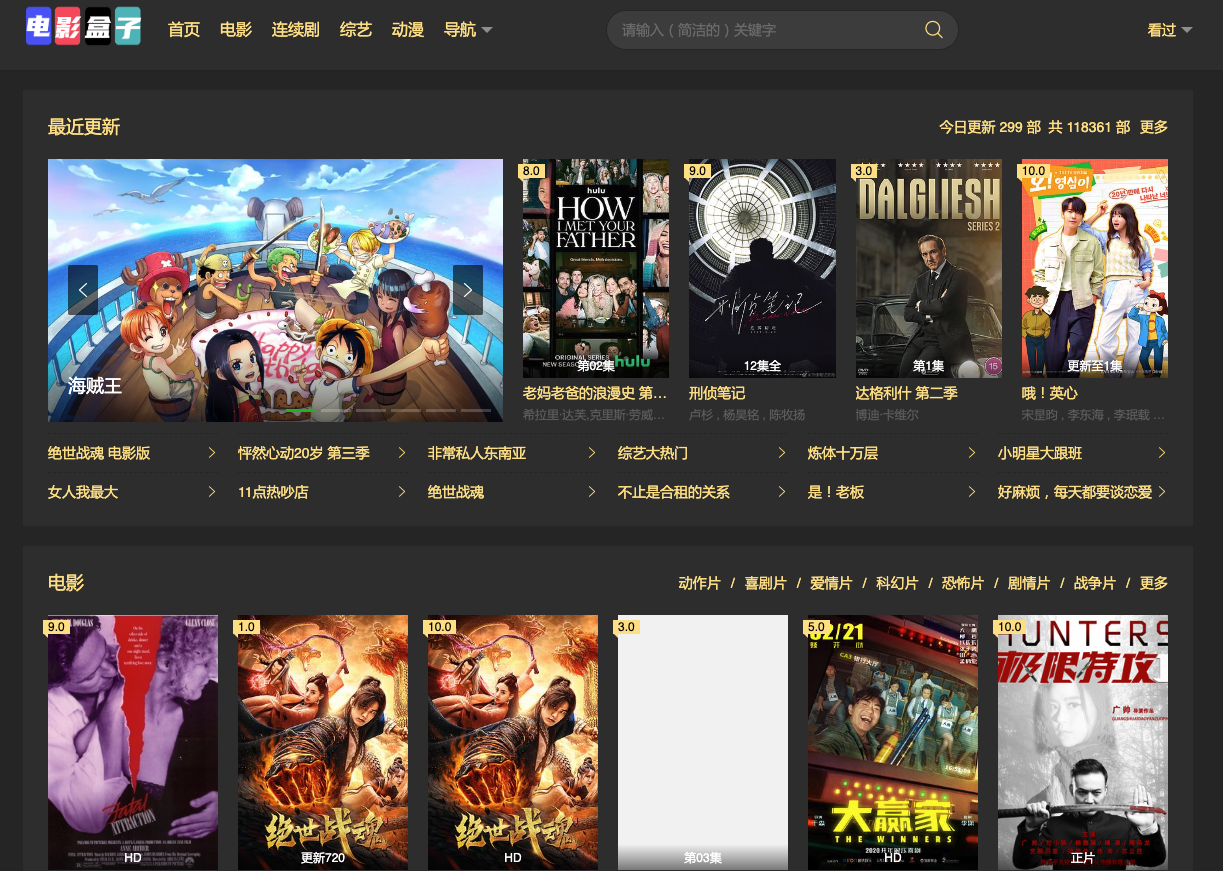1223x871 pixels.
Task: Open 绝世战魂 poster labeled 更新720
Action: 323,742
